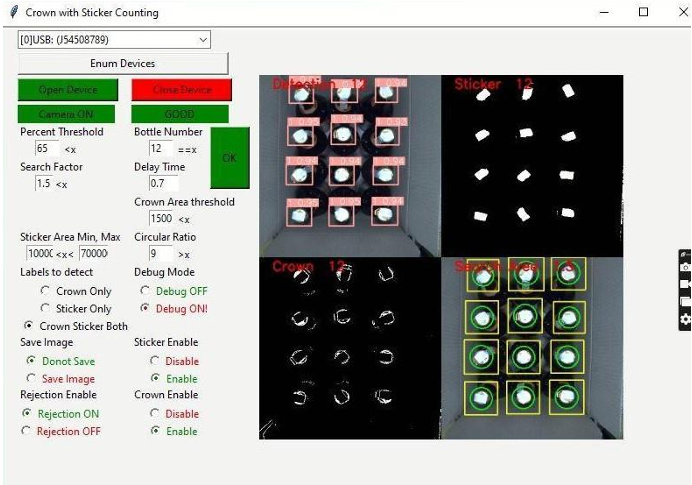Viewport: 692px width, 485px height.
Task: Click the green Open Device button
Action: pyautogui.click(x=68, y=90)
